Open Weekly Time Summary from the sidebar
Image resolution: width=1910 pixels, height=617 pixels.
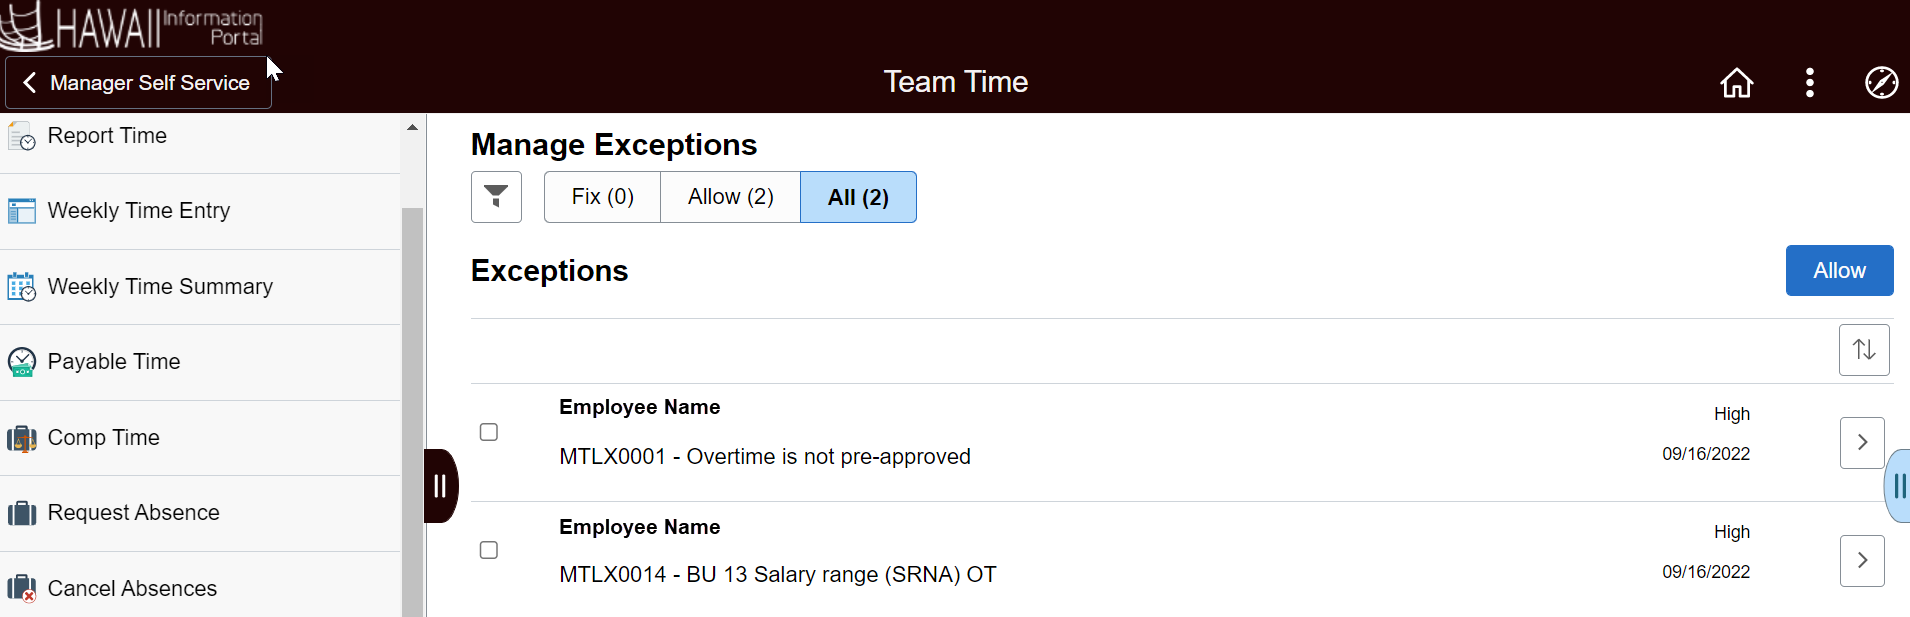(x=21, y=287)
